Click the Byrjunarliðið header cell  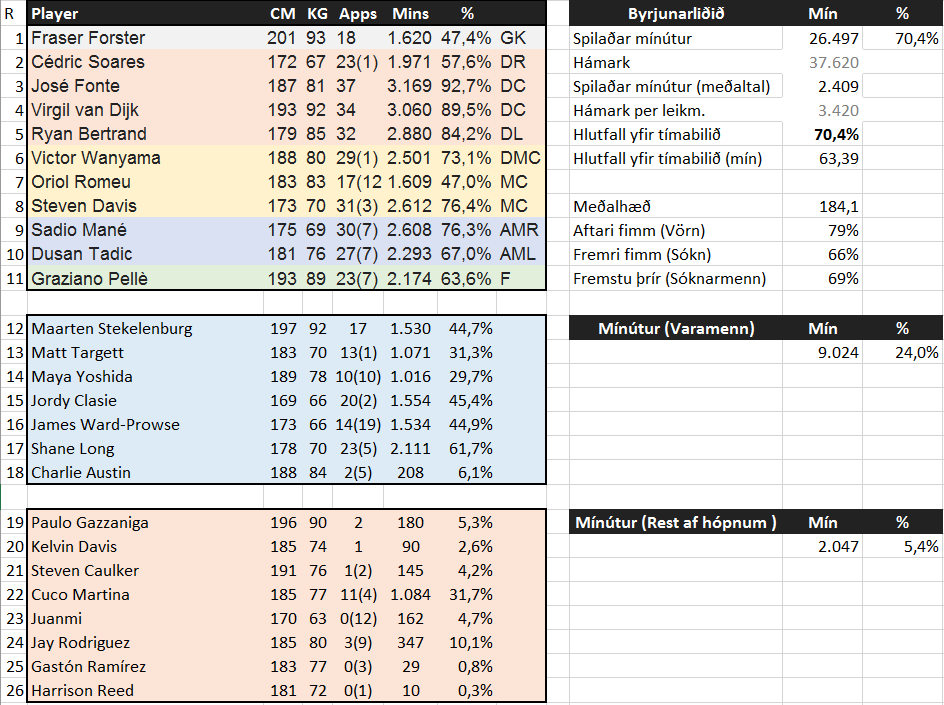(675, 13)
